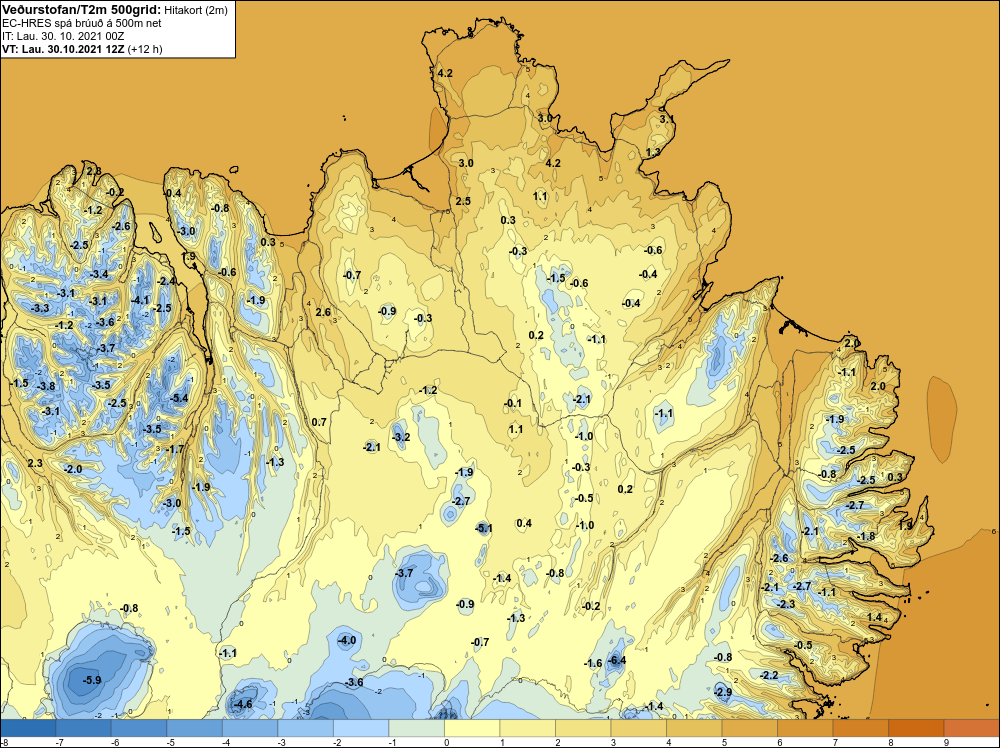Select the legend swatch between 5 and 6
This screenshot has height=748, width=1000.
(x=749, y=728)
